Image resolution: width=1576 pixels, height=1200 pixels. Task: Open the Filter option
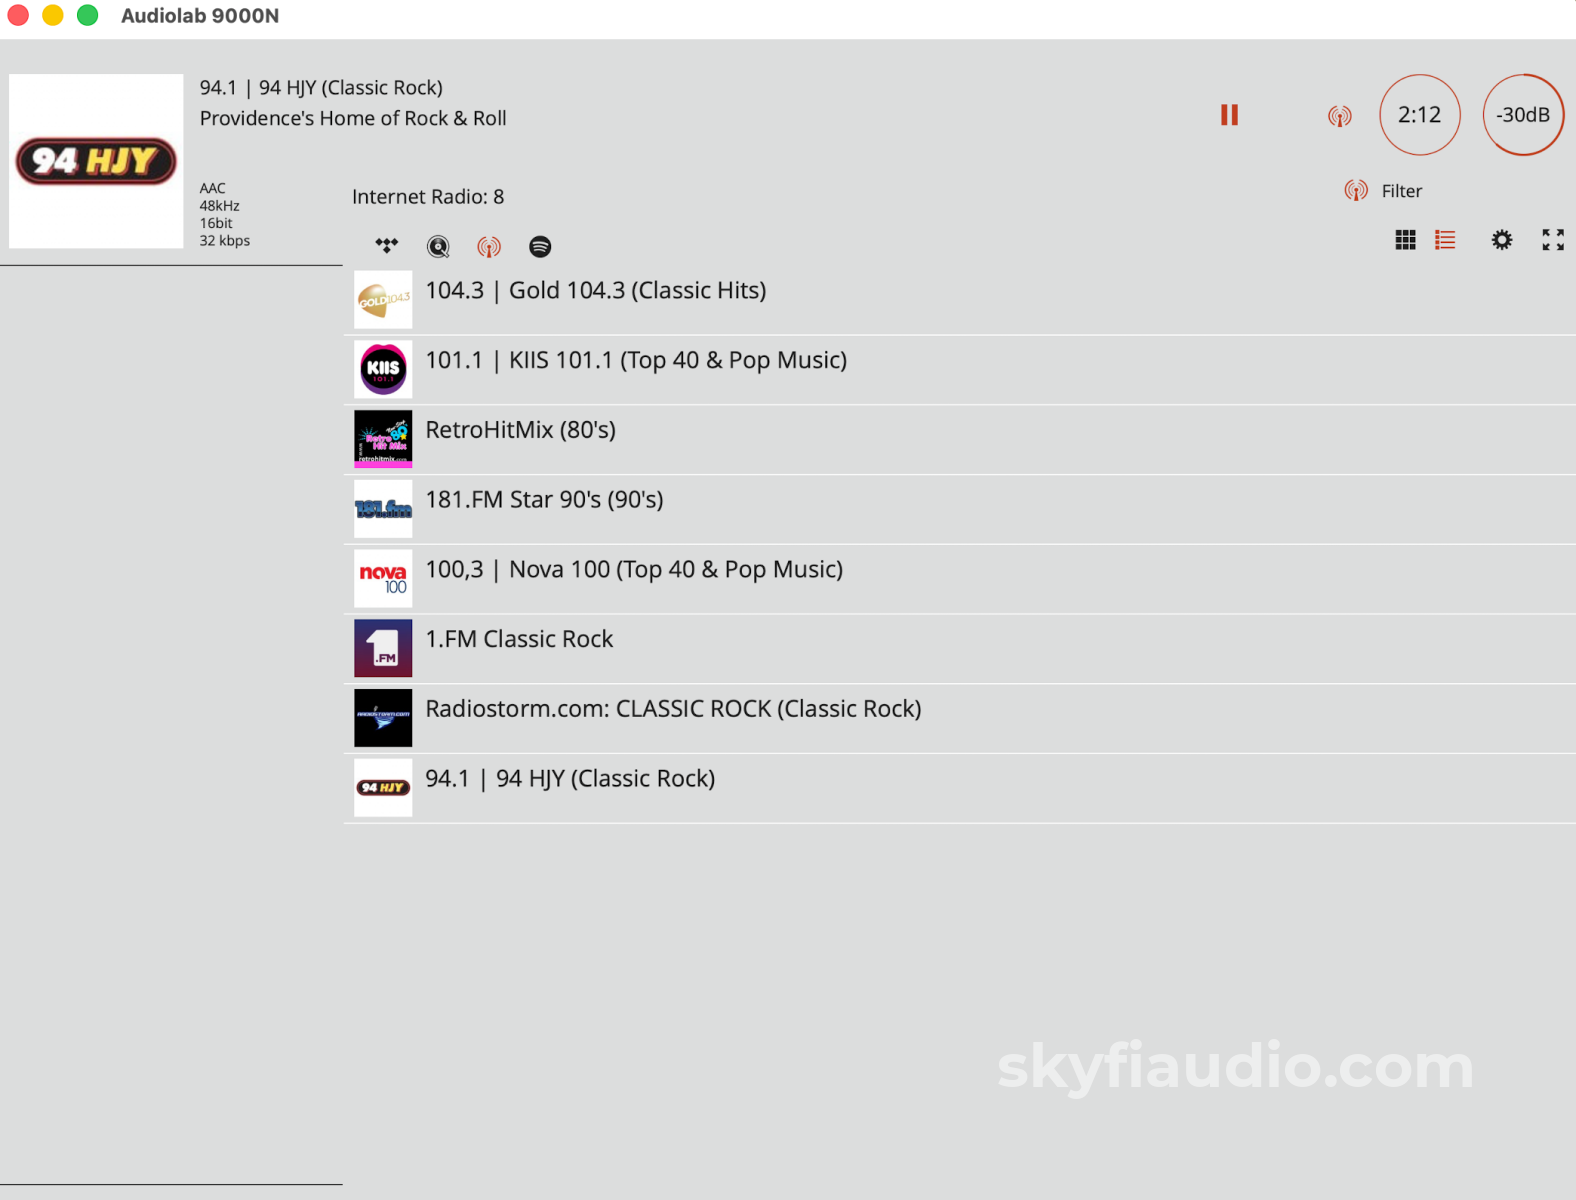[1402, 191]
